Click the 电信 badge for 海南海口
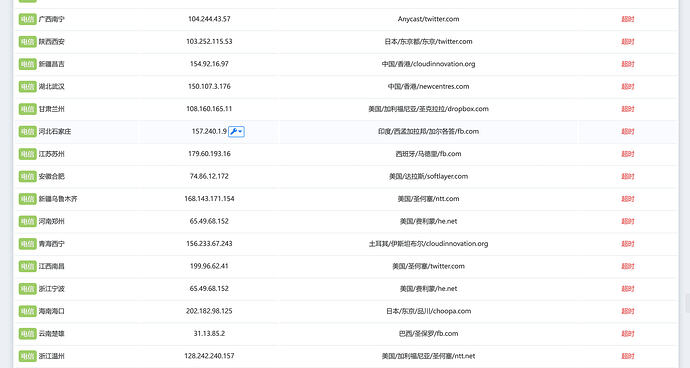The width and height of the screenshot is (690, 368). [x=27, y=311]
